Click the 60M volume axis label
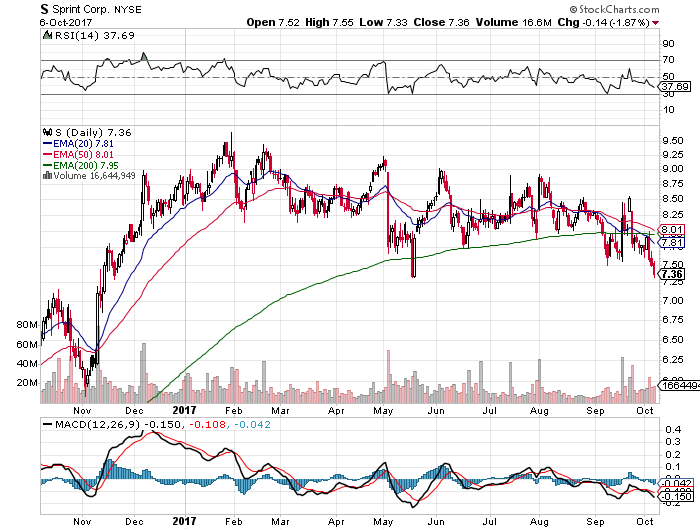This screenshot has height=530, width=700. 27,344
